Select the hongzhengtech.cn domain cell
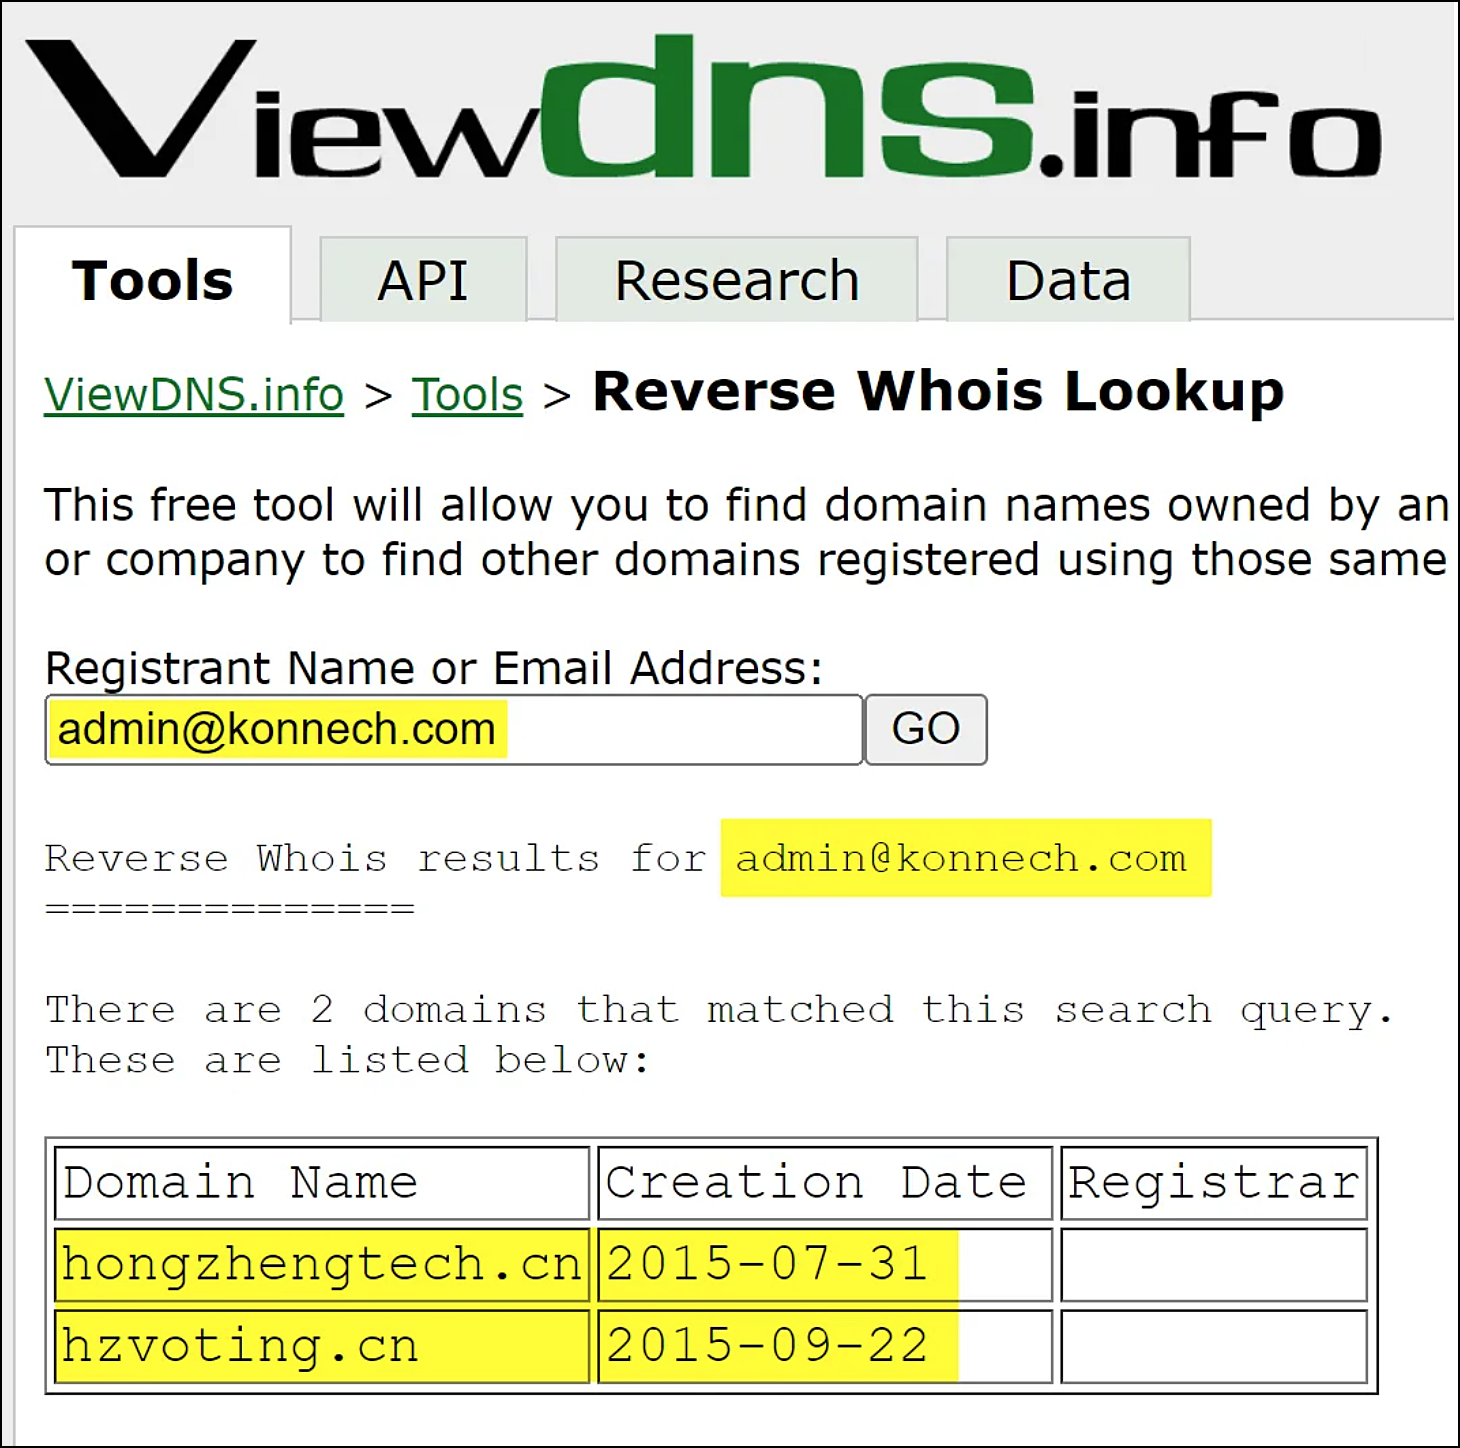 coord(322,1264)
